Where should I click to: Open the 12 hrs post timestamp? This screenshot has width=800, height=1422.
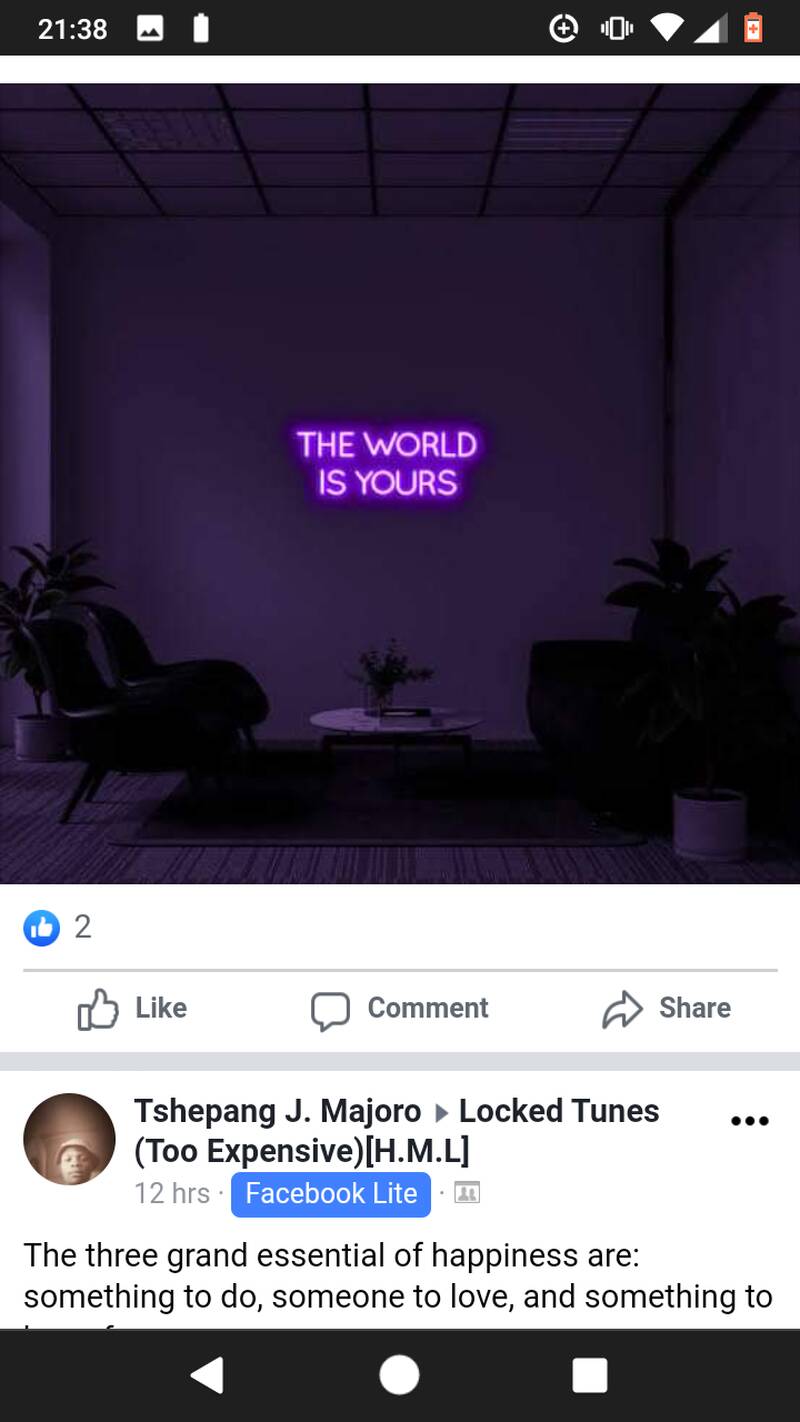click(172, 1194)
